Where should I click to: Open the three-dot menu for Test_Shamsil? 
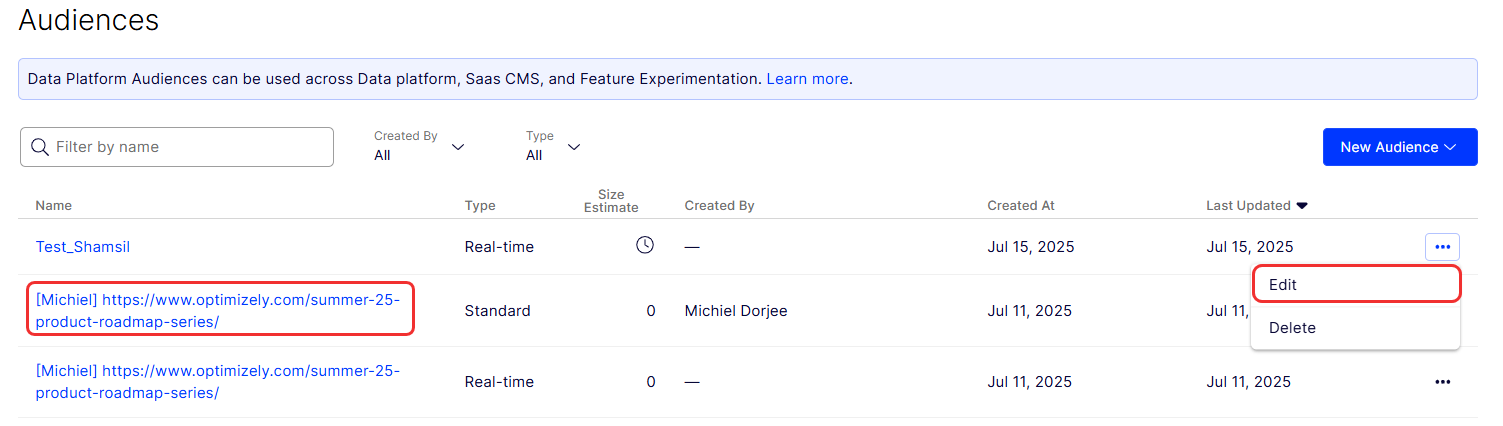point(1442,246)
